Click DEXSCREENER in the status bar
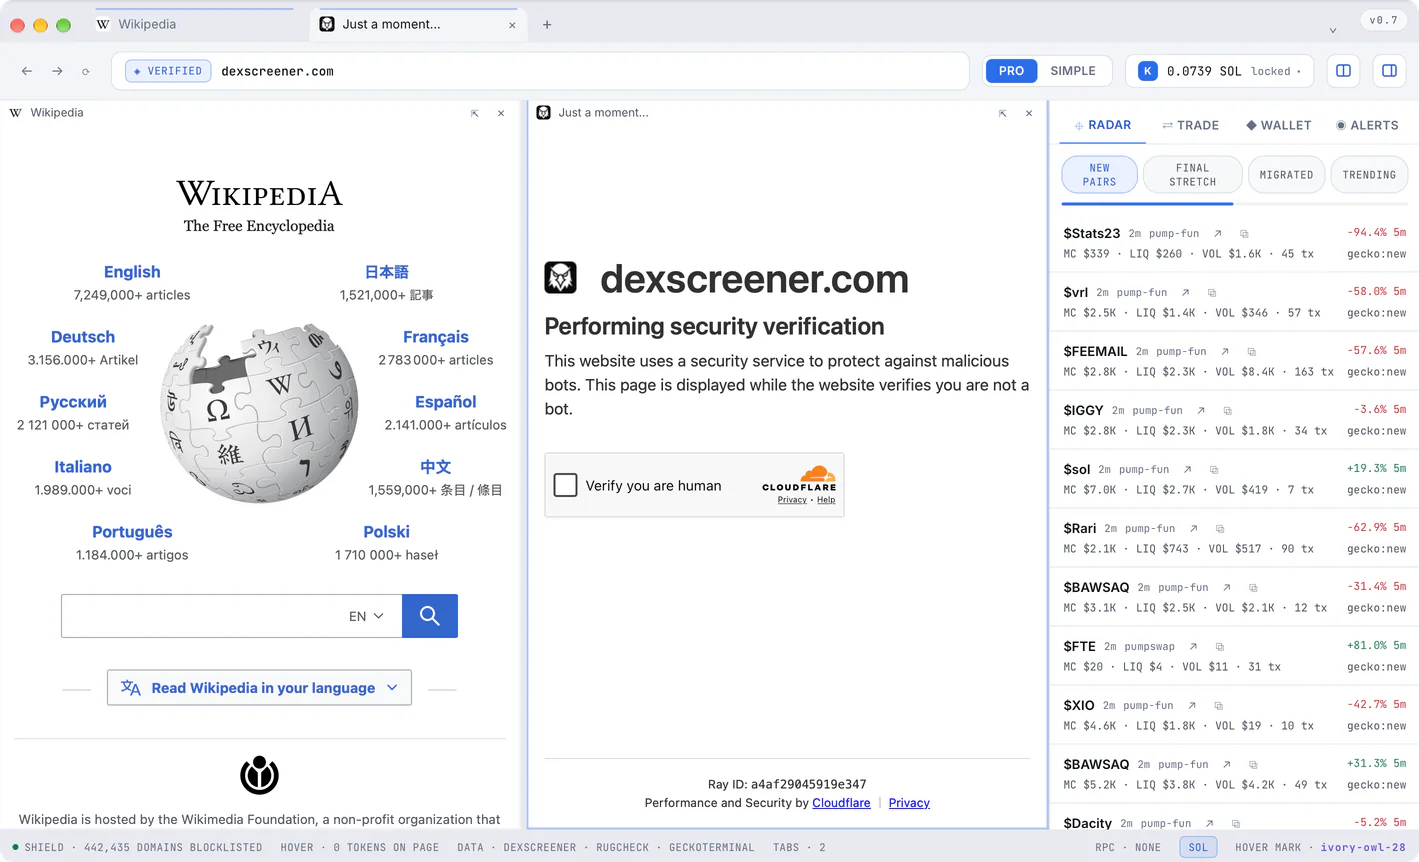Viewport: 1419px width, 862px height. [540, 847]
